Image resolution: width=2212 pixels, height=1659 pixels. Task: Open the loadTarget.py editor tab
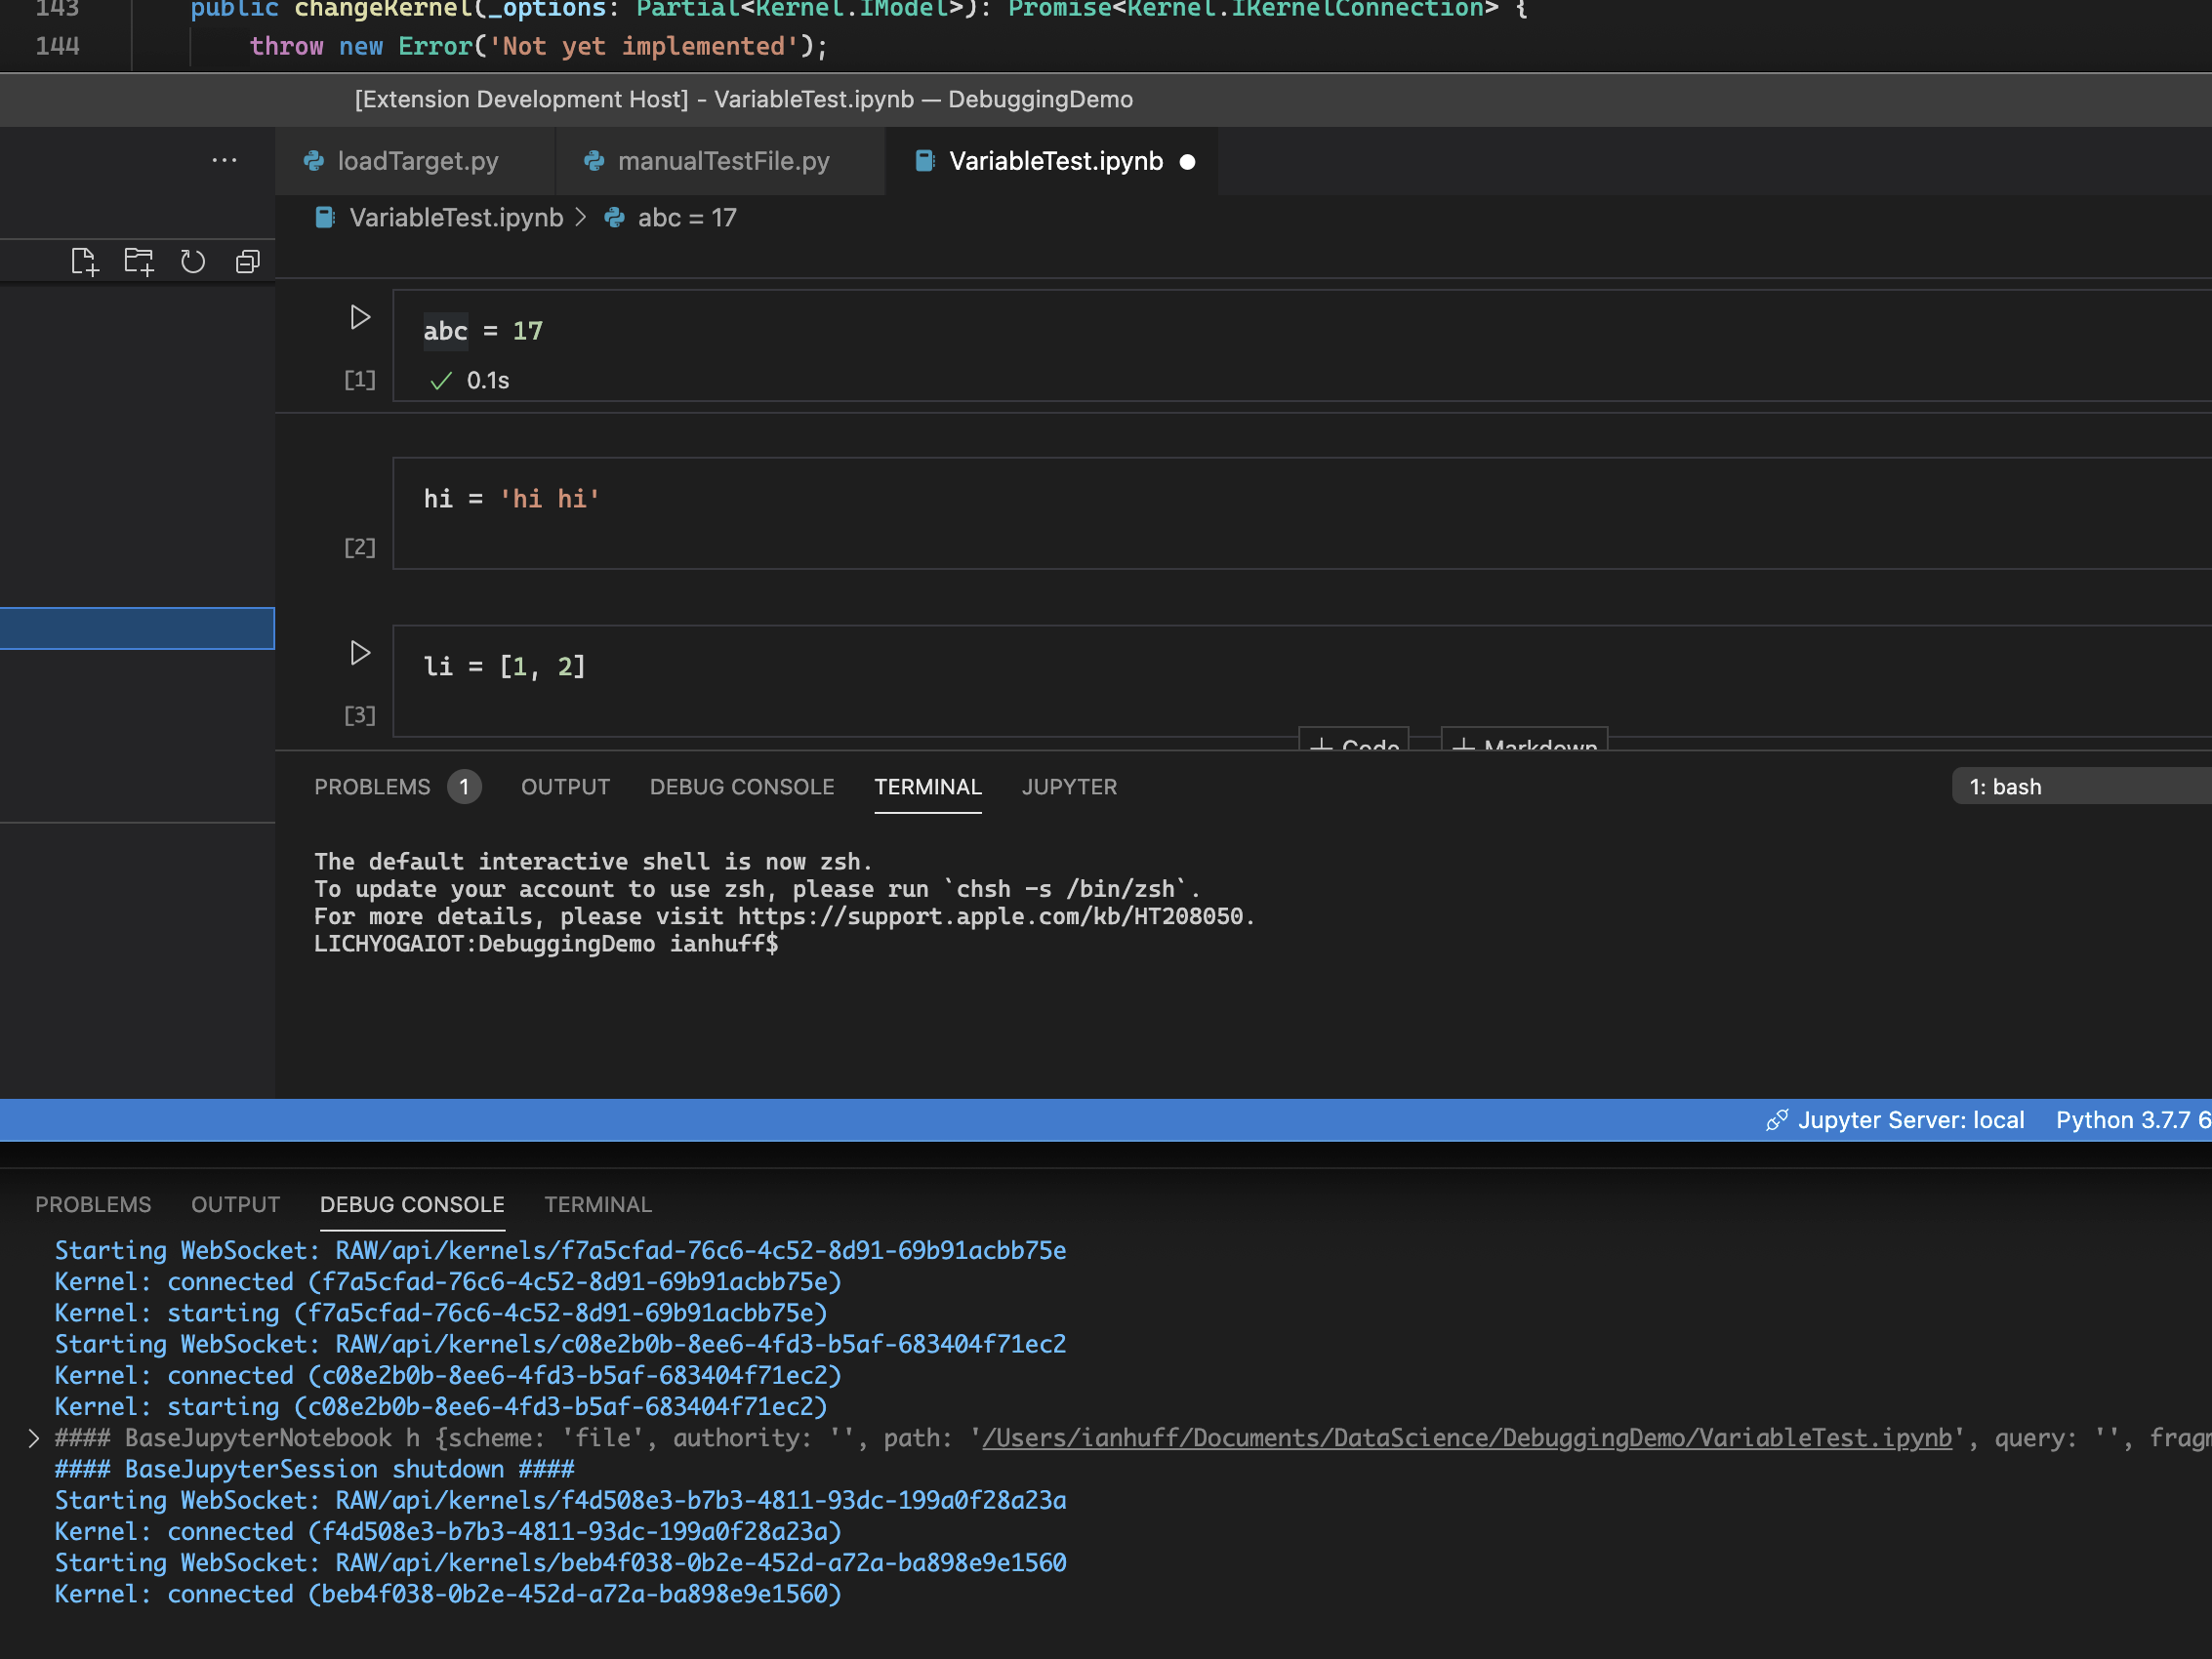(418, 160)
